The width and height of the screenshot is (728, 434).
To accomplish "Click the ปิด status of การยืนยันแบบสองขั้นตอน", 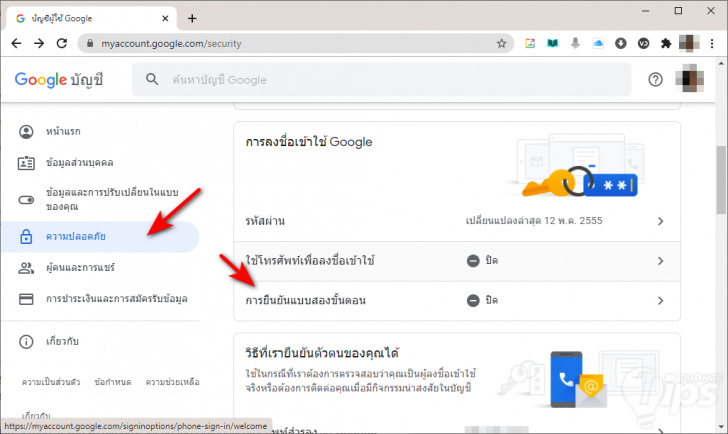I will coord(483,301).
